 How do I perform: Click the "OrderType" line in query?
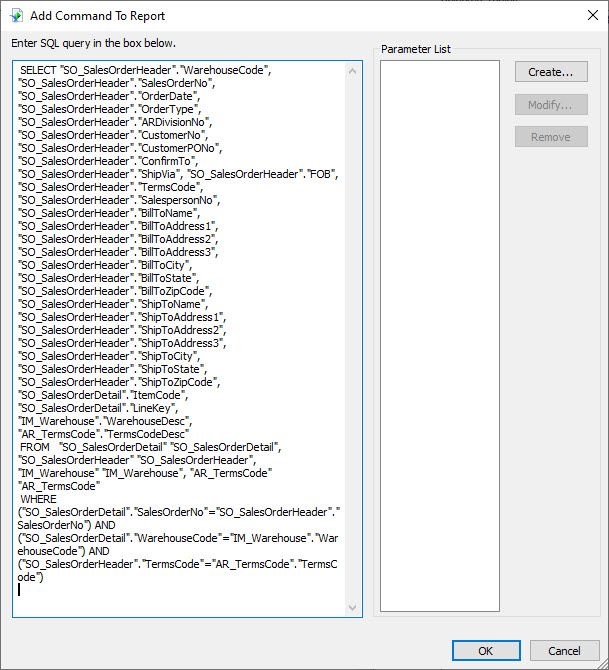coord(109,109)
